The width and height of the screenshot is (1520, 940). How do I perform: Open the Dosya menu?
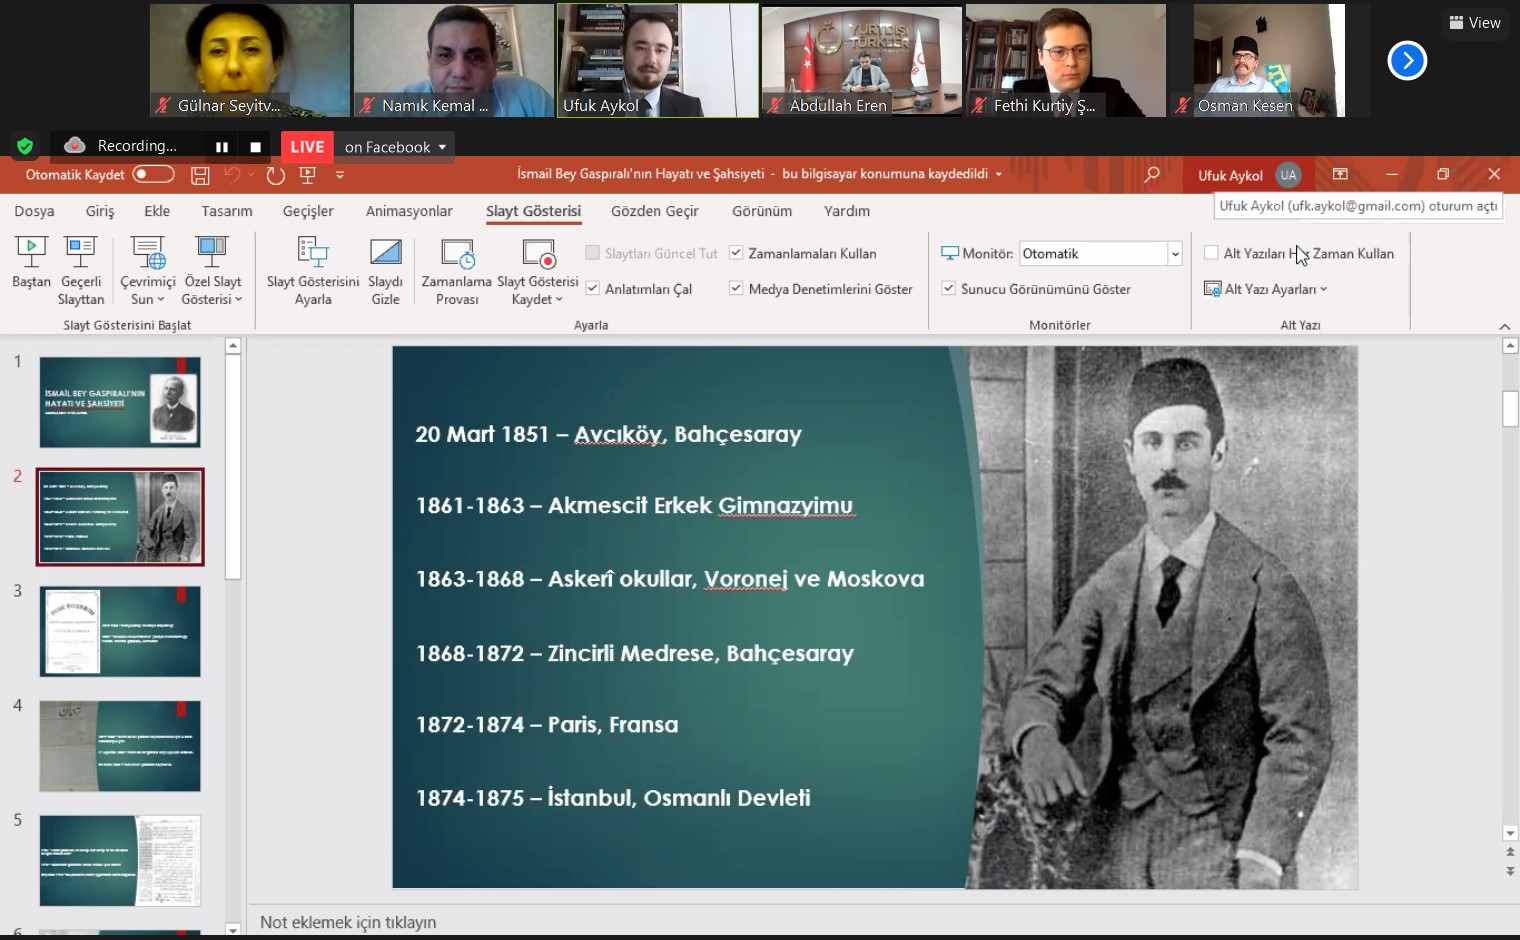tap(34, 211)
